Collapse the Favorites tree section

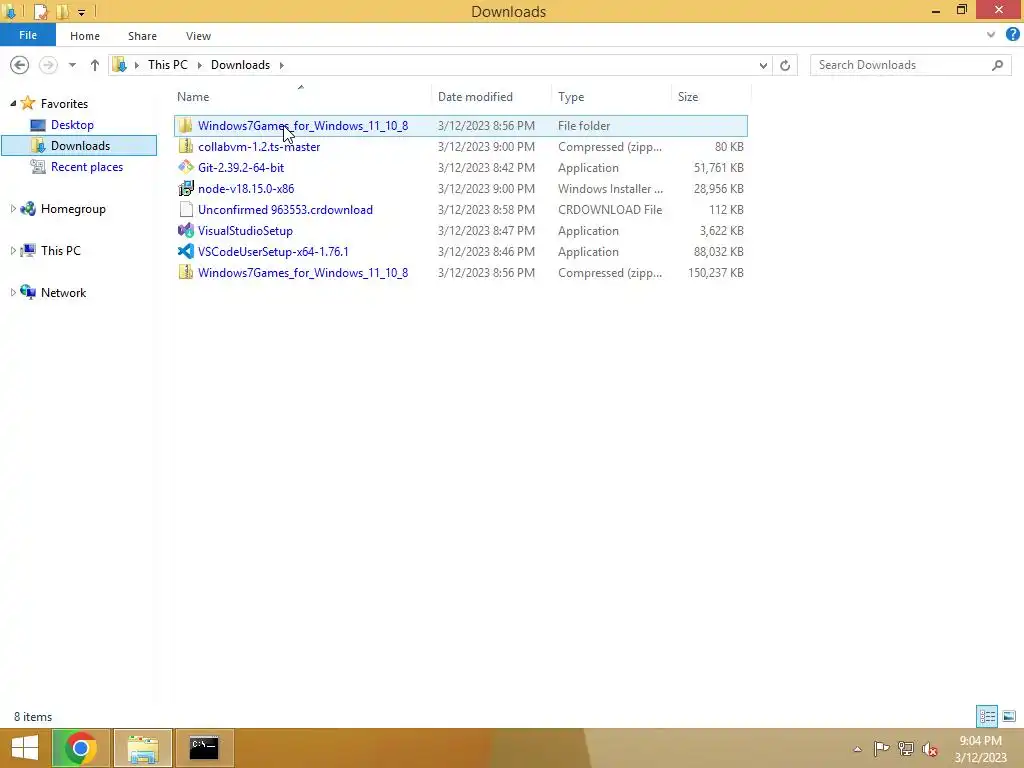tap(13, 103)
